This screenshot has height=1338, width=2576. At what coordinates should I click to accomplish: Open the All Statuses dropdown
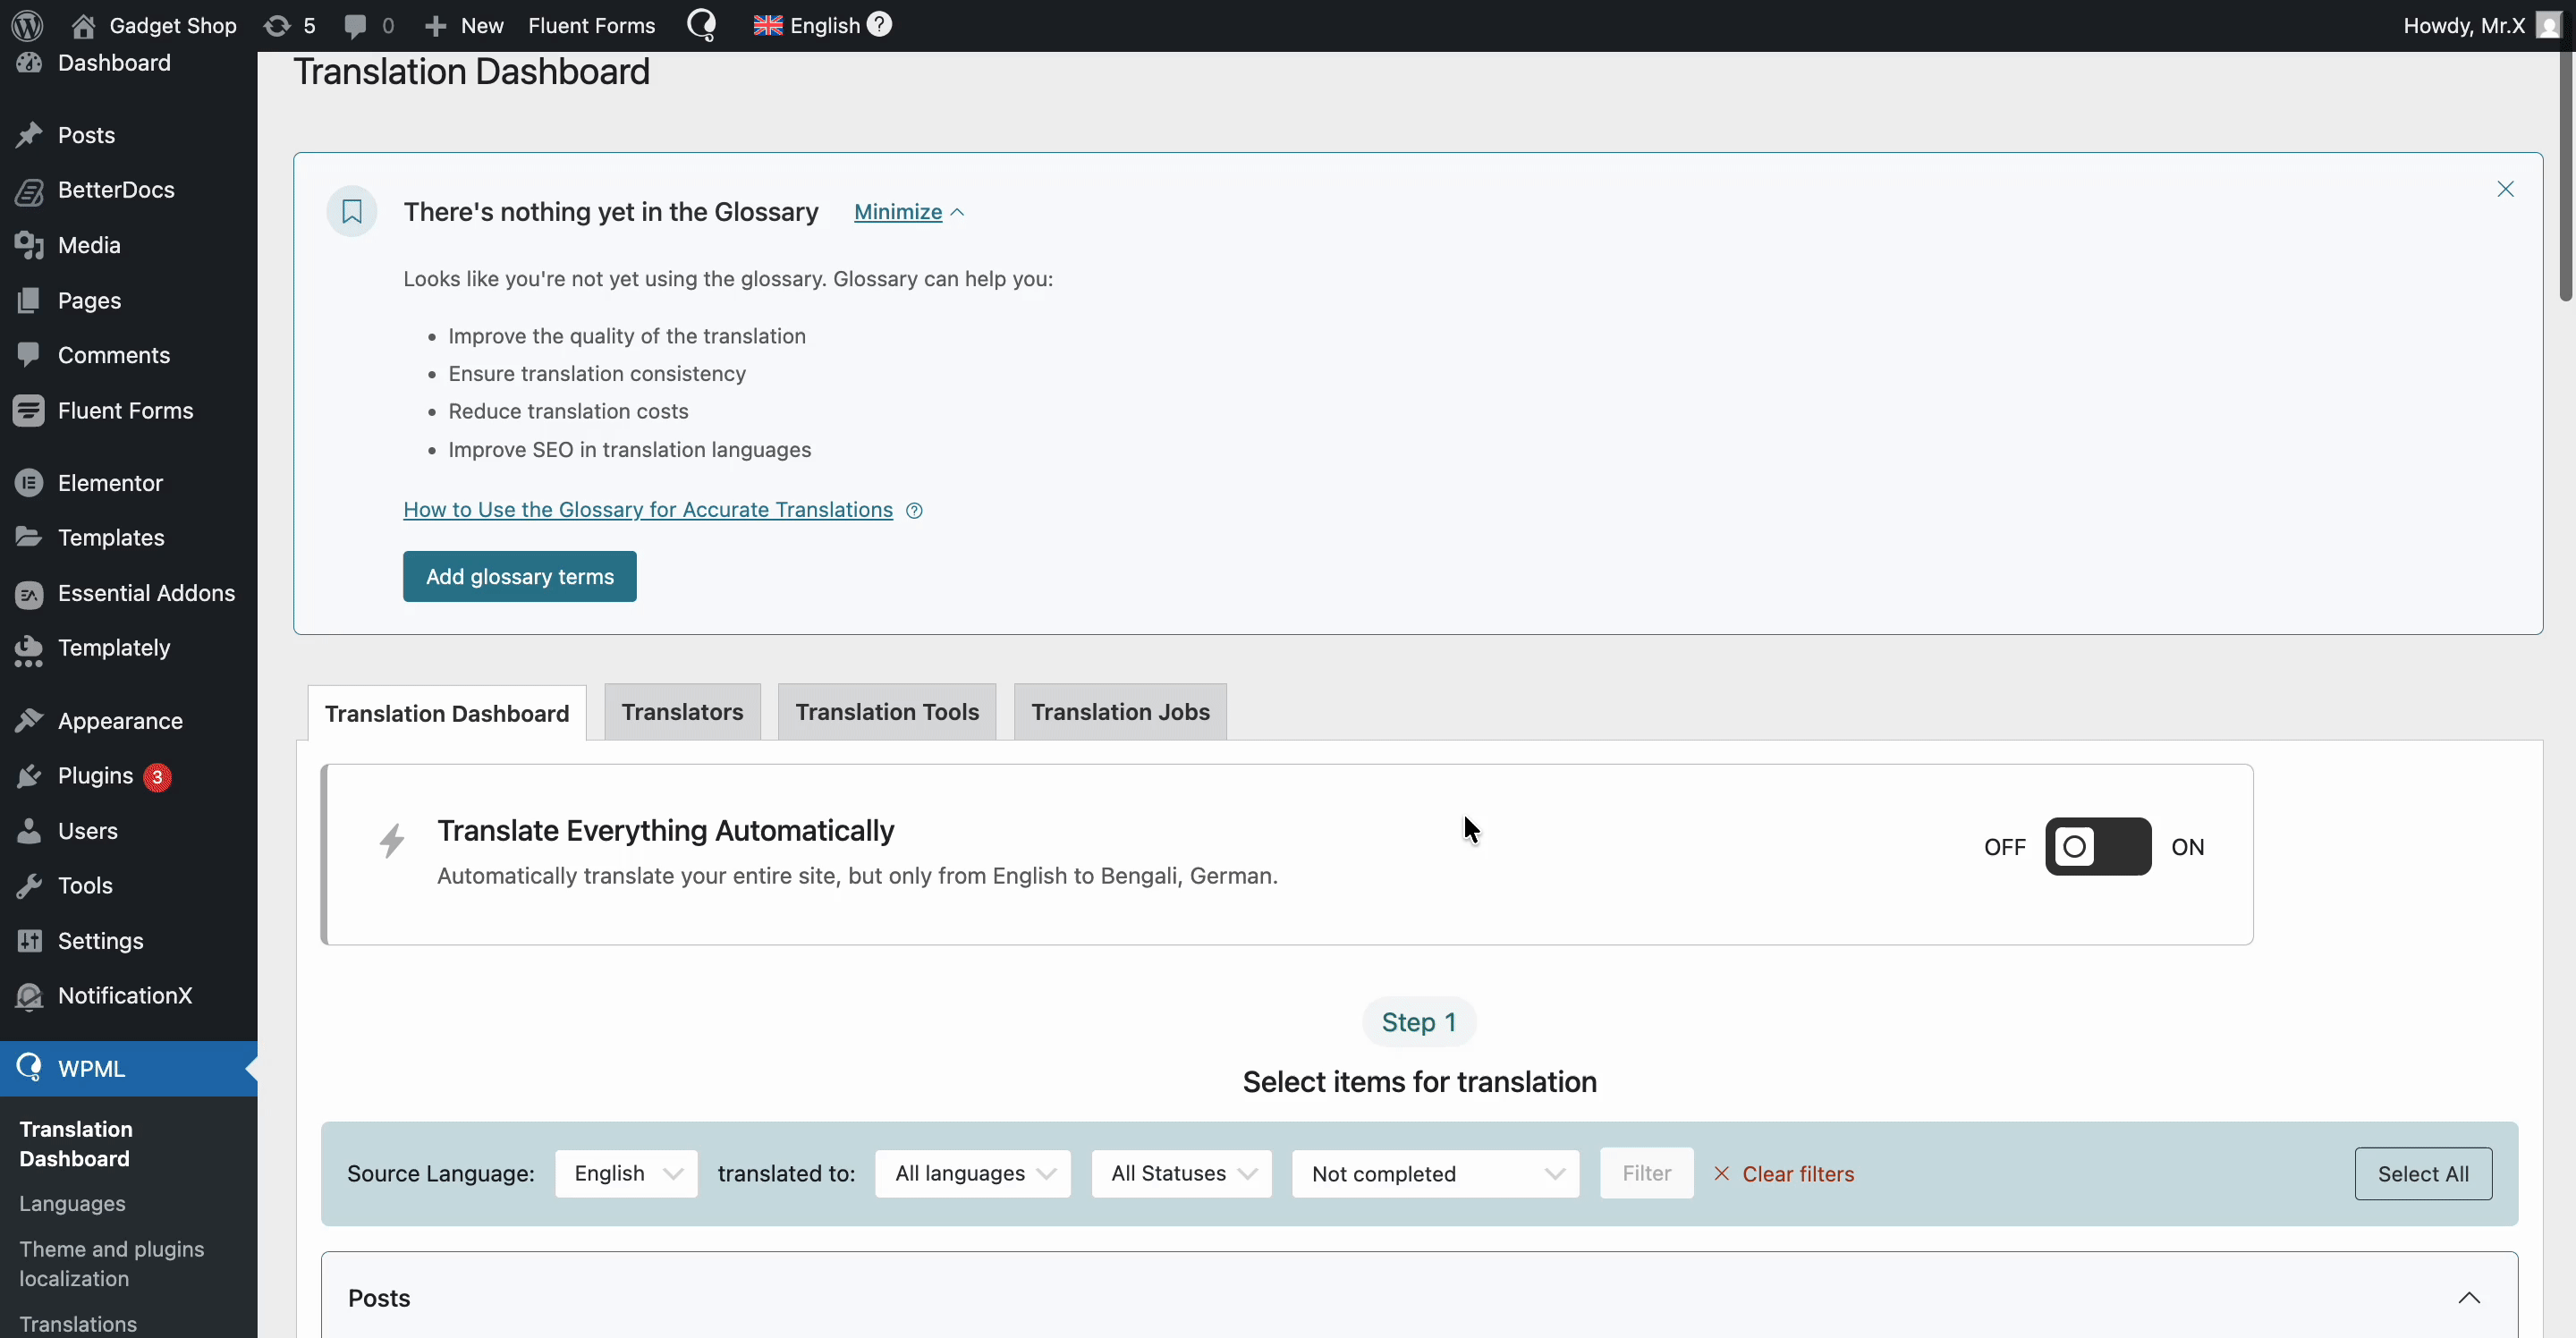pos(1181,1173)
